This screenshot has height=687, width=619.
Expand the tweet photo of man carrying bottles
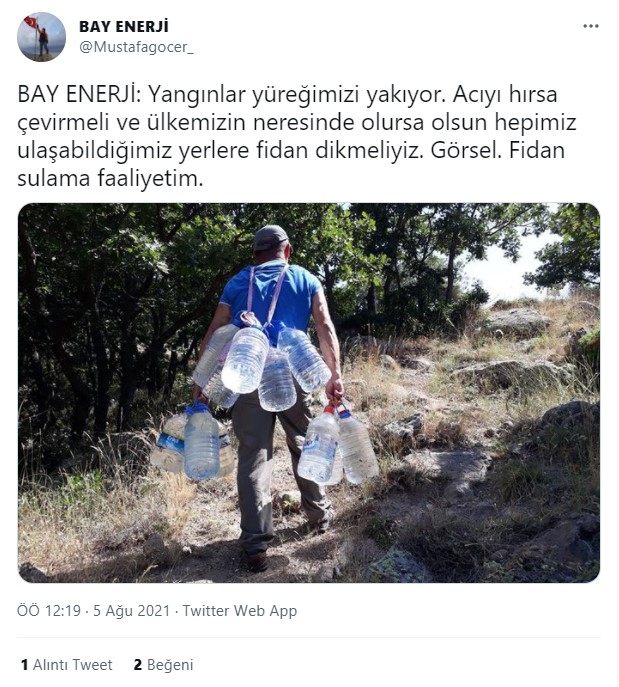tap(309, 393)
